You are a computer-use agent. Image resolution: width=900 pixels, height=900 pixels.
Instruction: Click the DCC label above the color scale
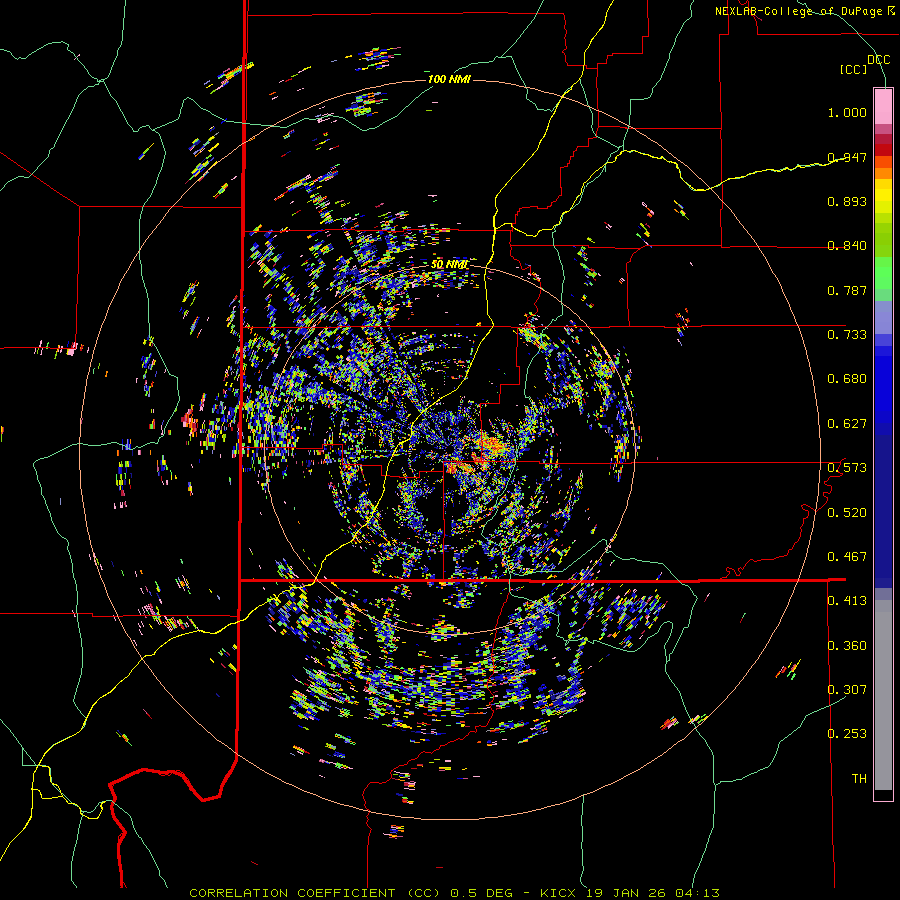pos(879,60)
